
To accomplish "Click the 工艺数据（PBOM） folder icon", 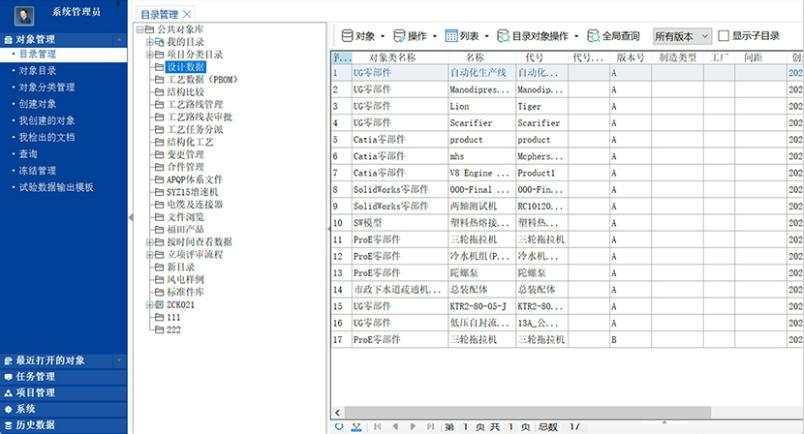I will tap(159, 79).
